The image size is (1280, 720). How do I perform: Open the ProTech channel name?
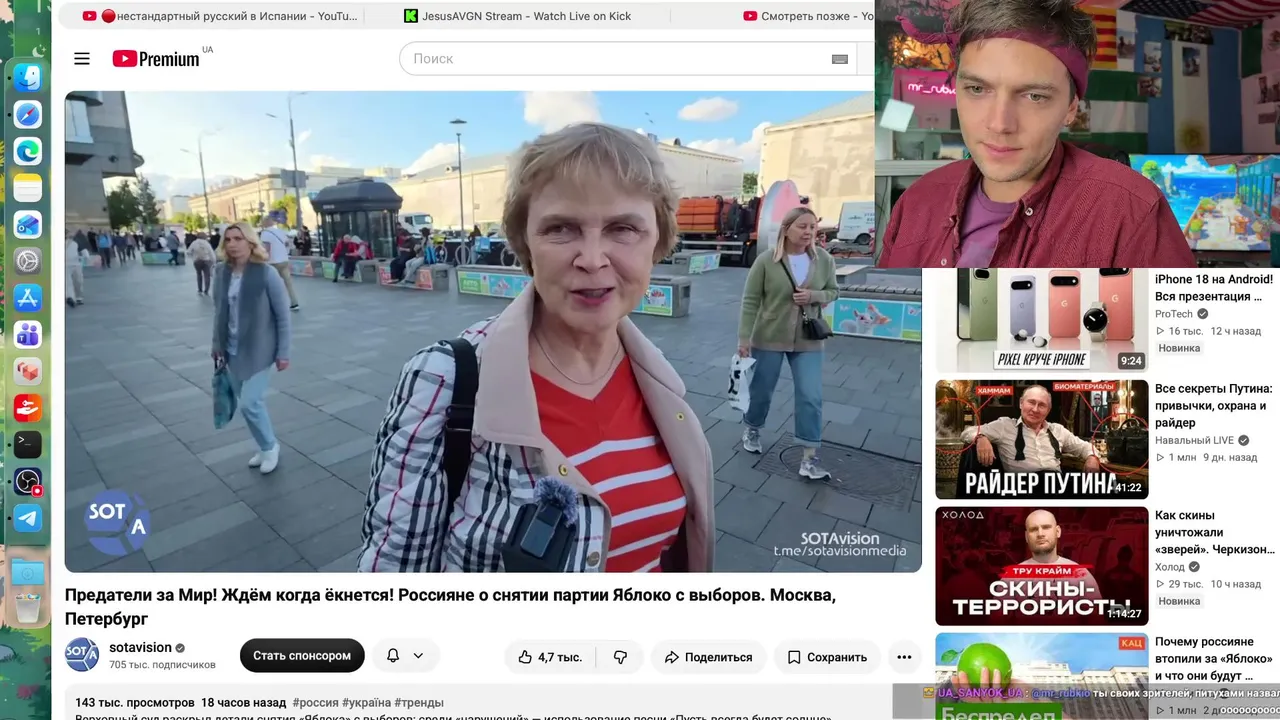pos(1174,314)
